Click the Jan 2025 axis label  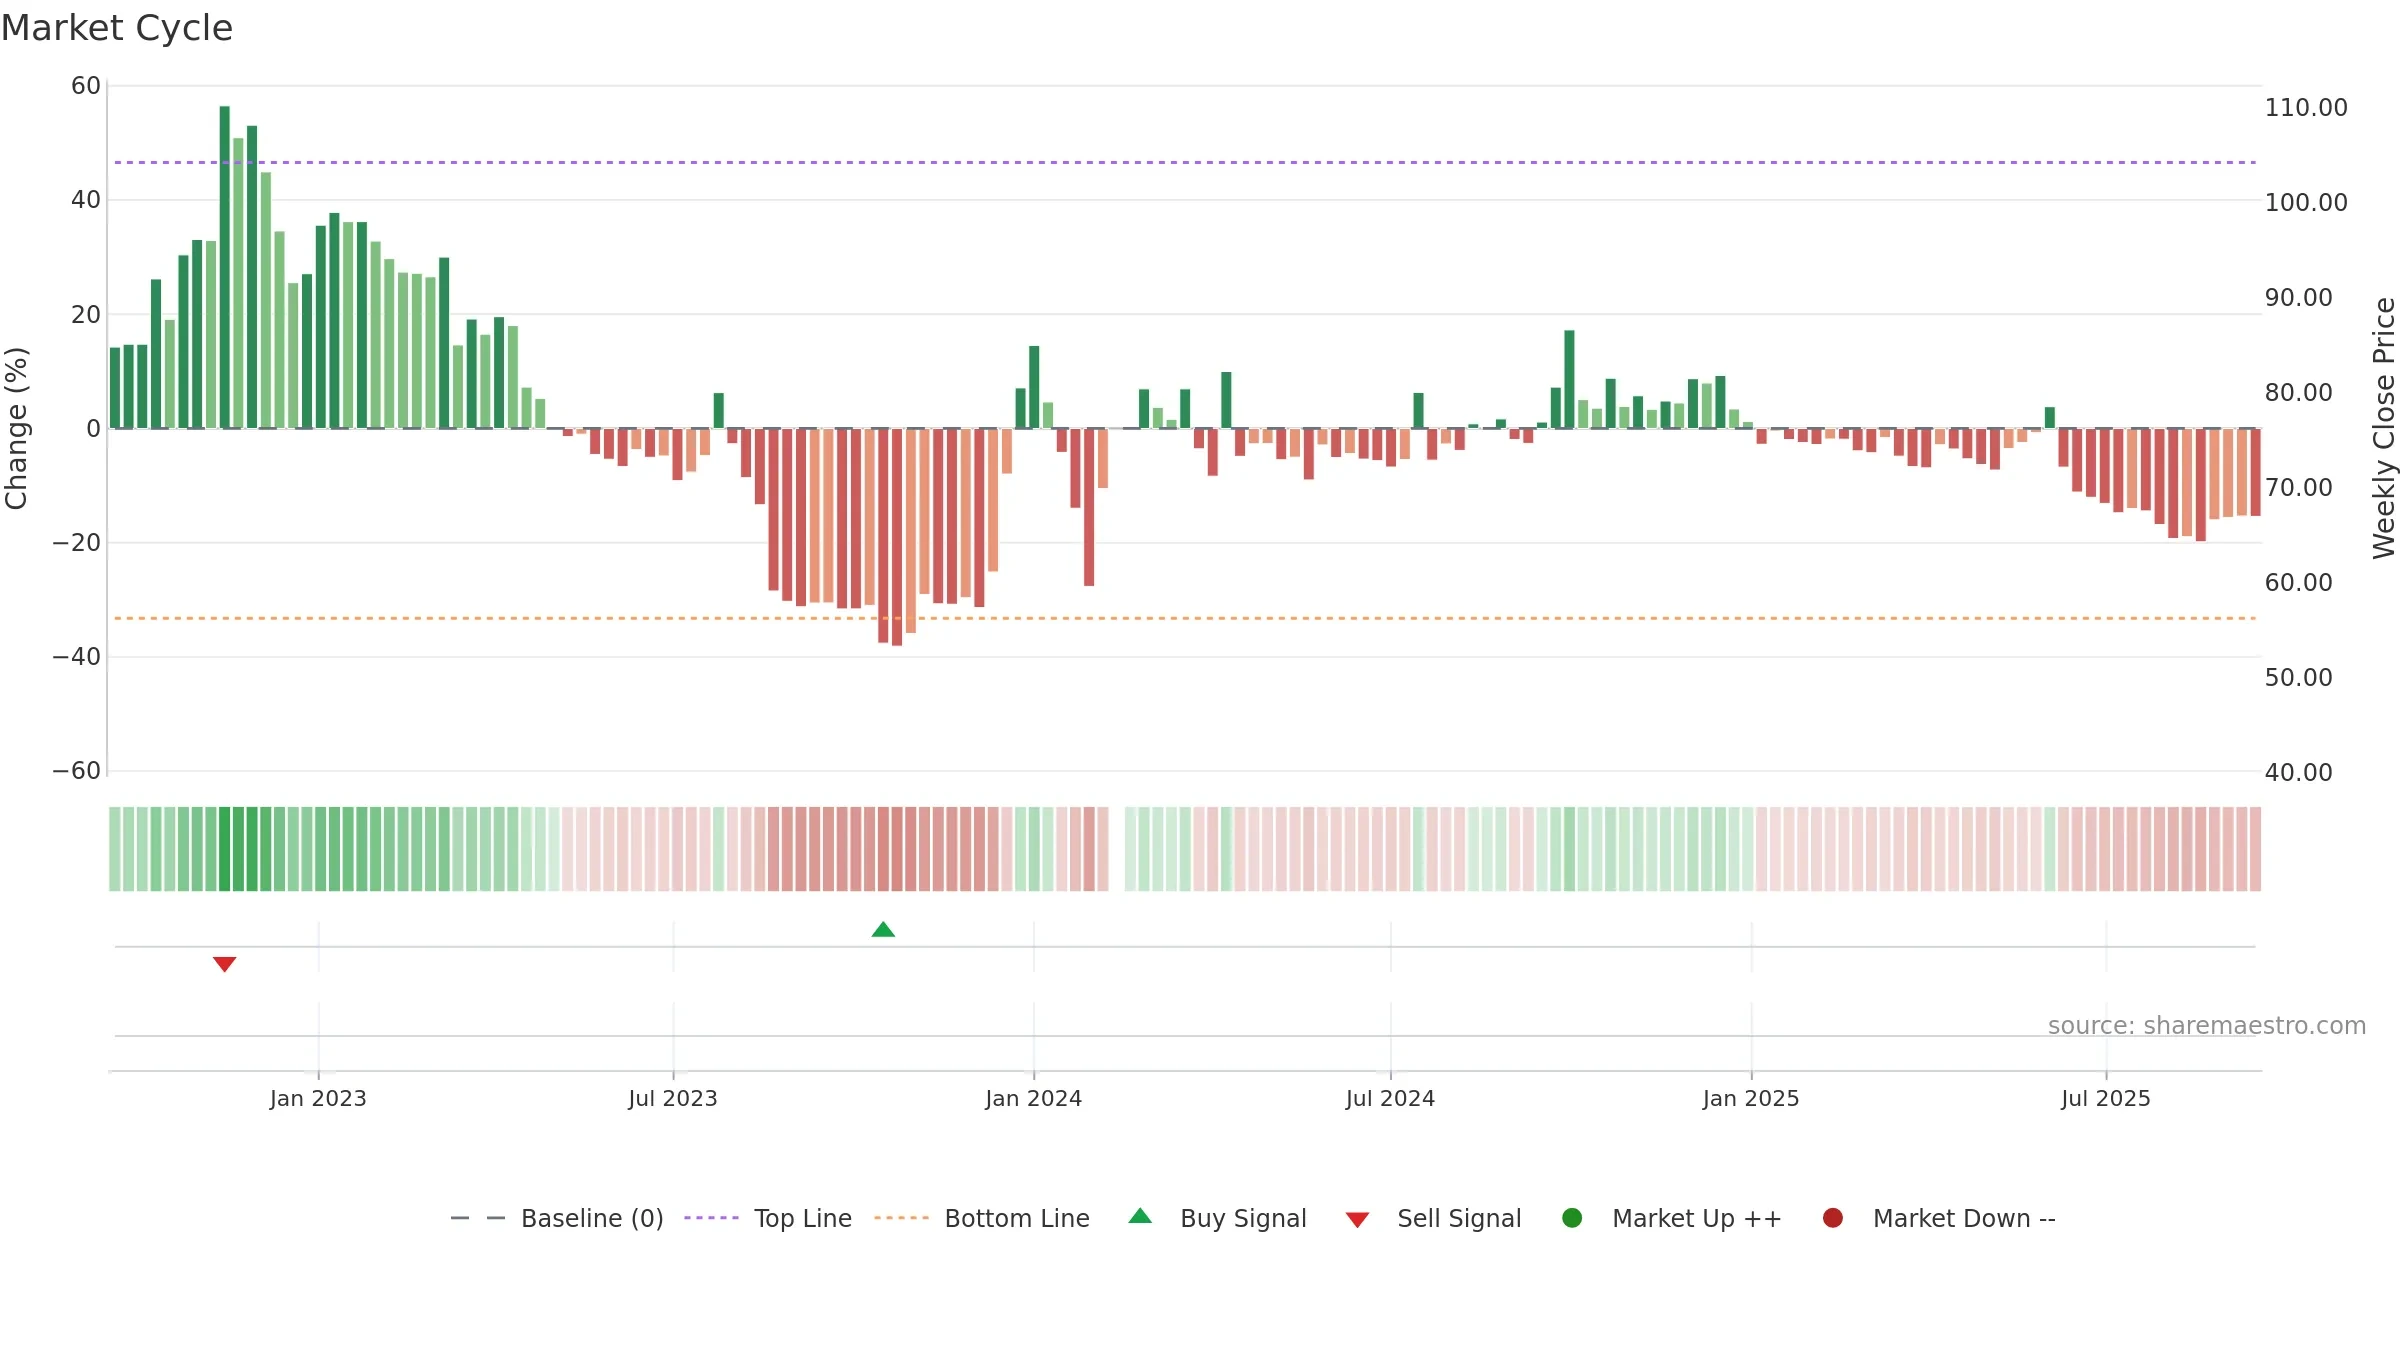[1751, 1099]
